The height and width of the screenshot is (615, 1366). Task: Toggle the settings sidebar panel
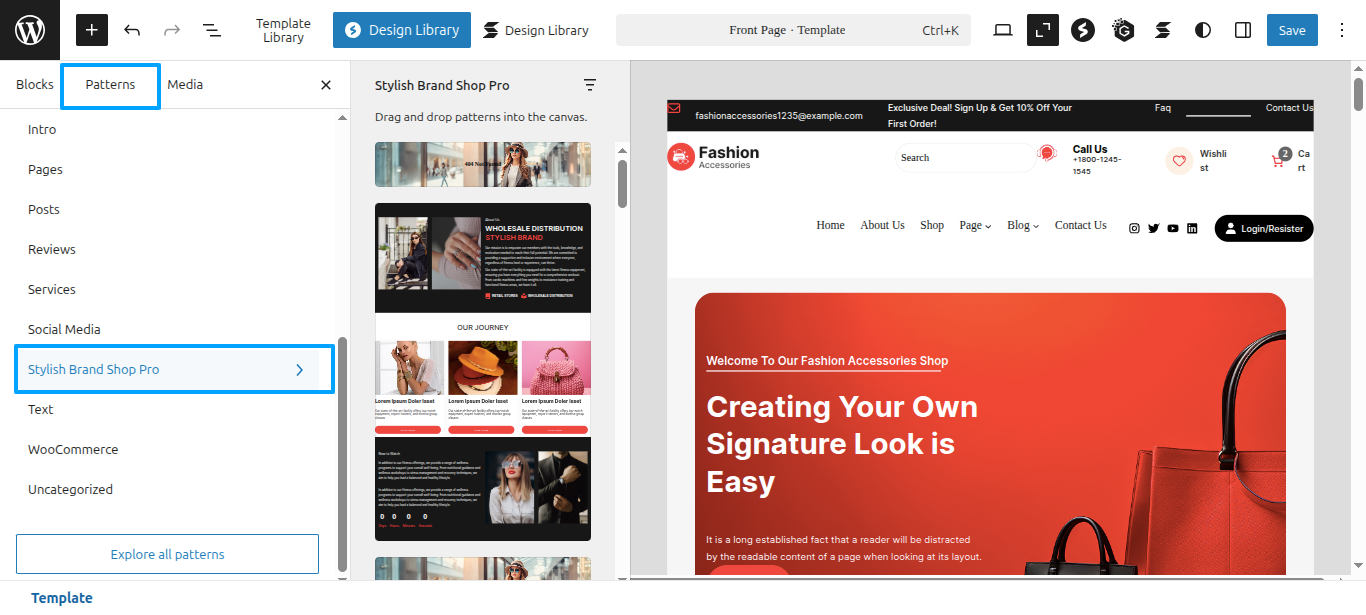click(1243, 30)
